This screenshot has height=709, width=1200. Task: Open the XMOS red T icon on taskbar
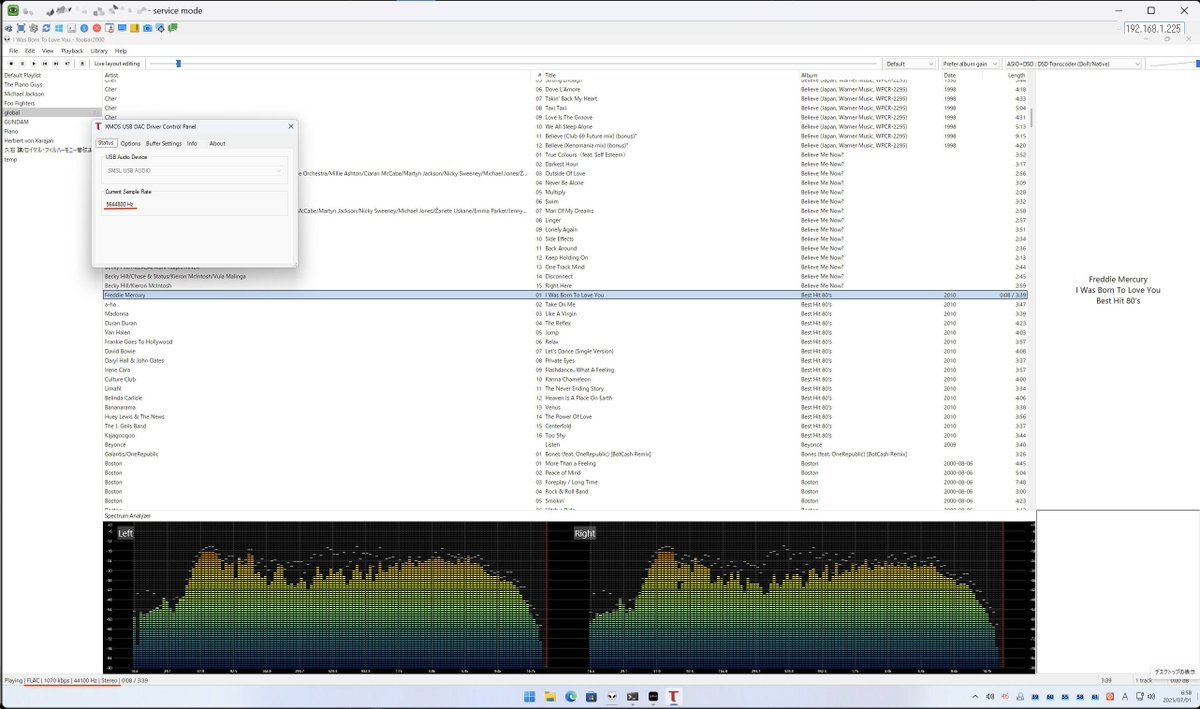[x=674, y=696]
